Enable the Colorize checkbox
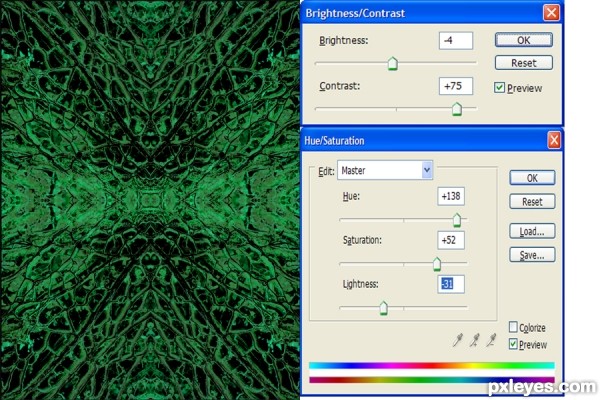The width and height of the screenshot is (600, 400). point(513,327)
